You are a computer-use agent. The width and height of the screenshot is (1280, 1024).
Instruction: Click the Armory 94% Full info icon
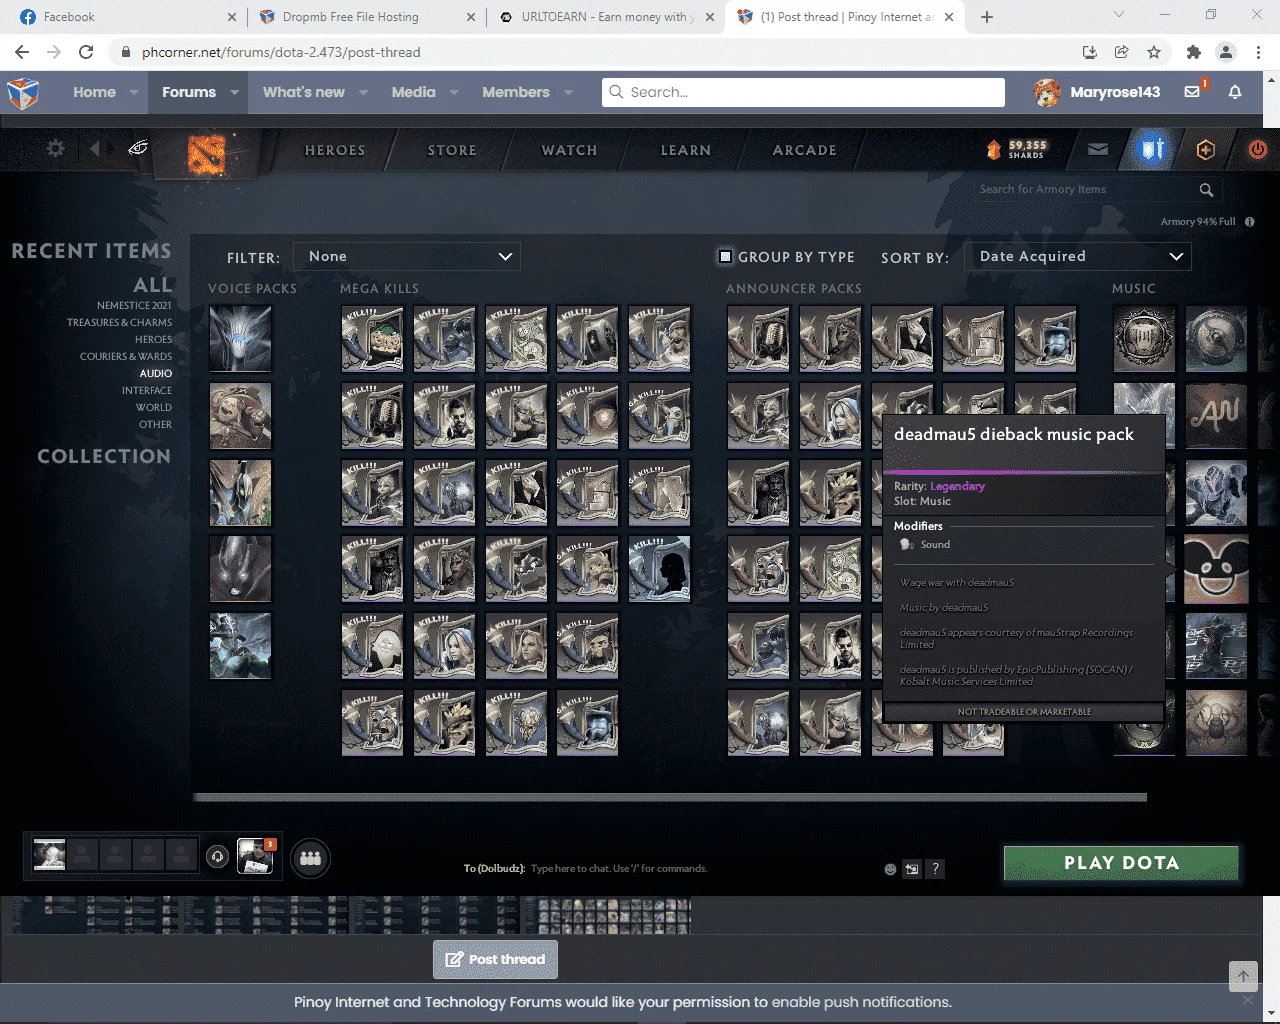click(x=1250, y=221)
